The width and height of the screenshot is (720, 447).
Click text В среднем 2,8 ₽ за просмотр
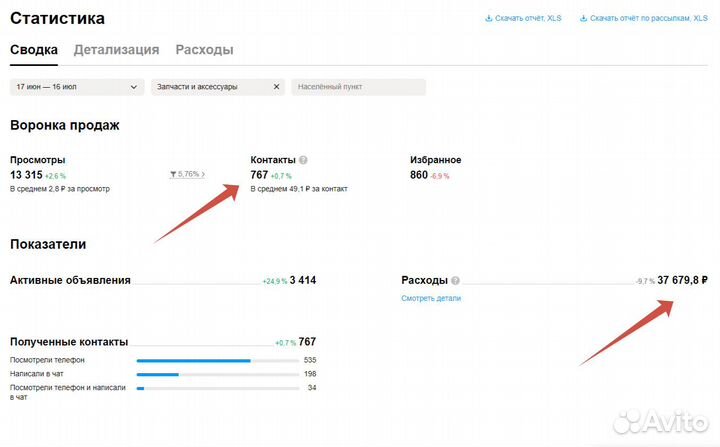click(x=60, y=189)
